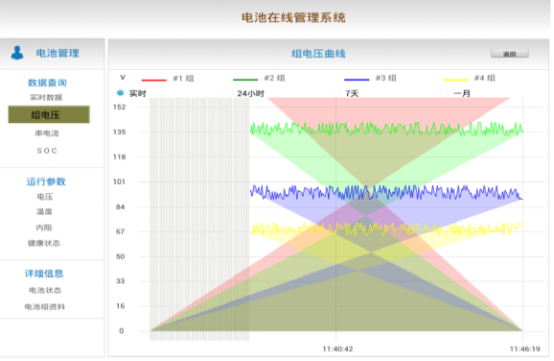The height and width of the screenshot is (361, 554).
Task: Click the #3 组 legend label
Action: tap(386, 78)
